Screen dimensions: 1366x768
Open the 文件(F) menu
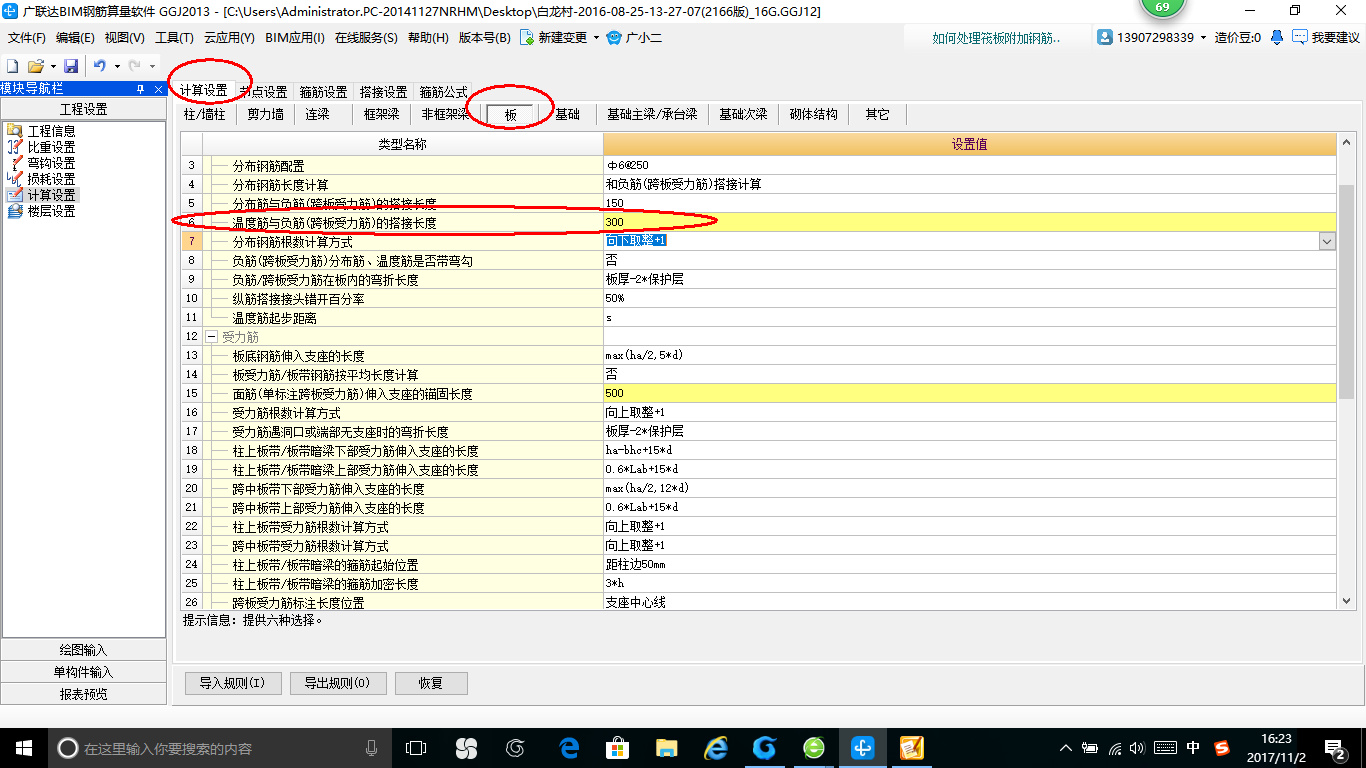27,38
